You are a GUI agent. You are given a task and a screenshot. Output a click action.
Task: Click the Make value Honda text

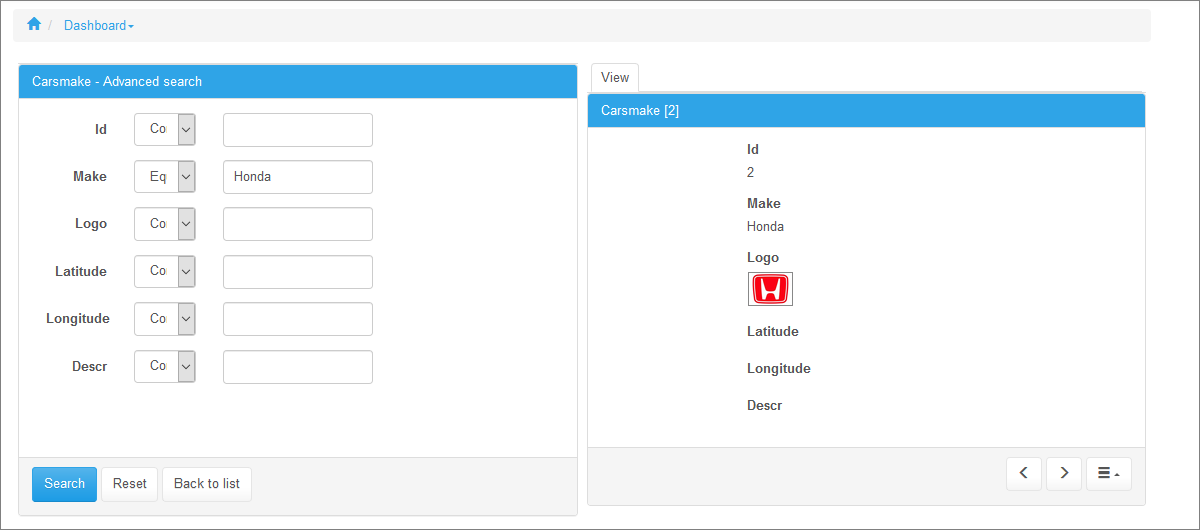coord(766,226)
